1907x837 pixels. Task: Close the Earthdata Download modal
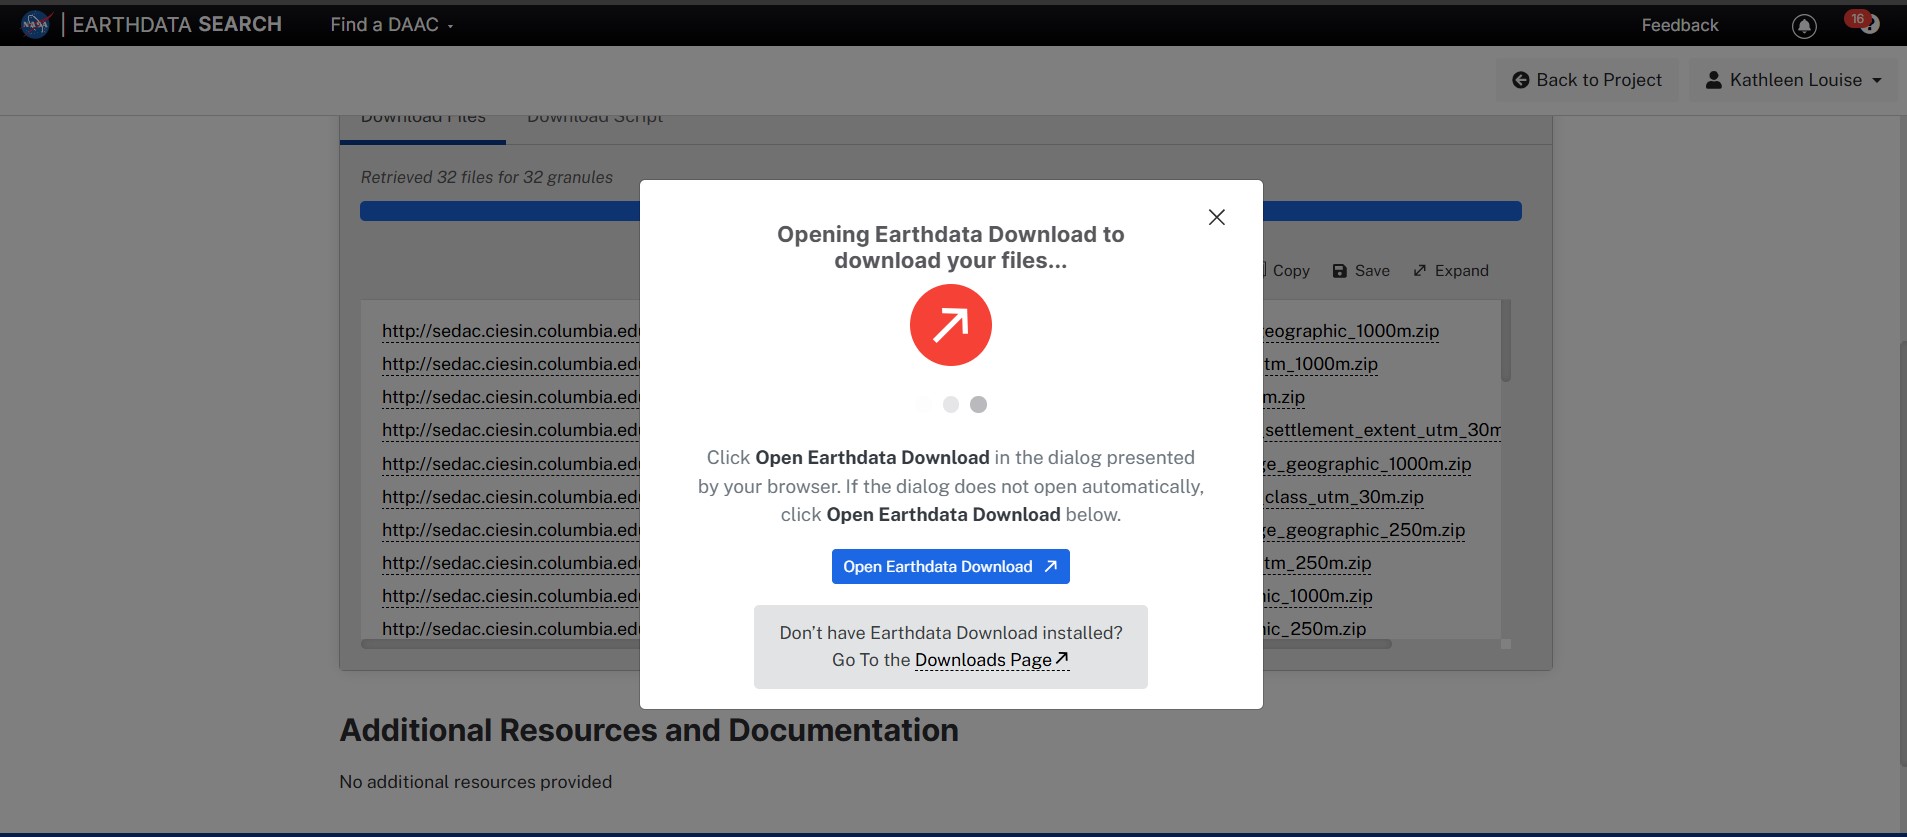pos(1216,217)
